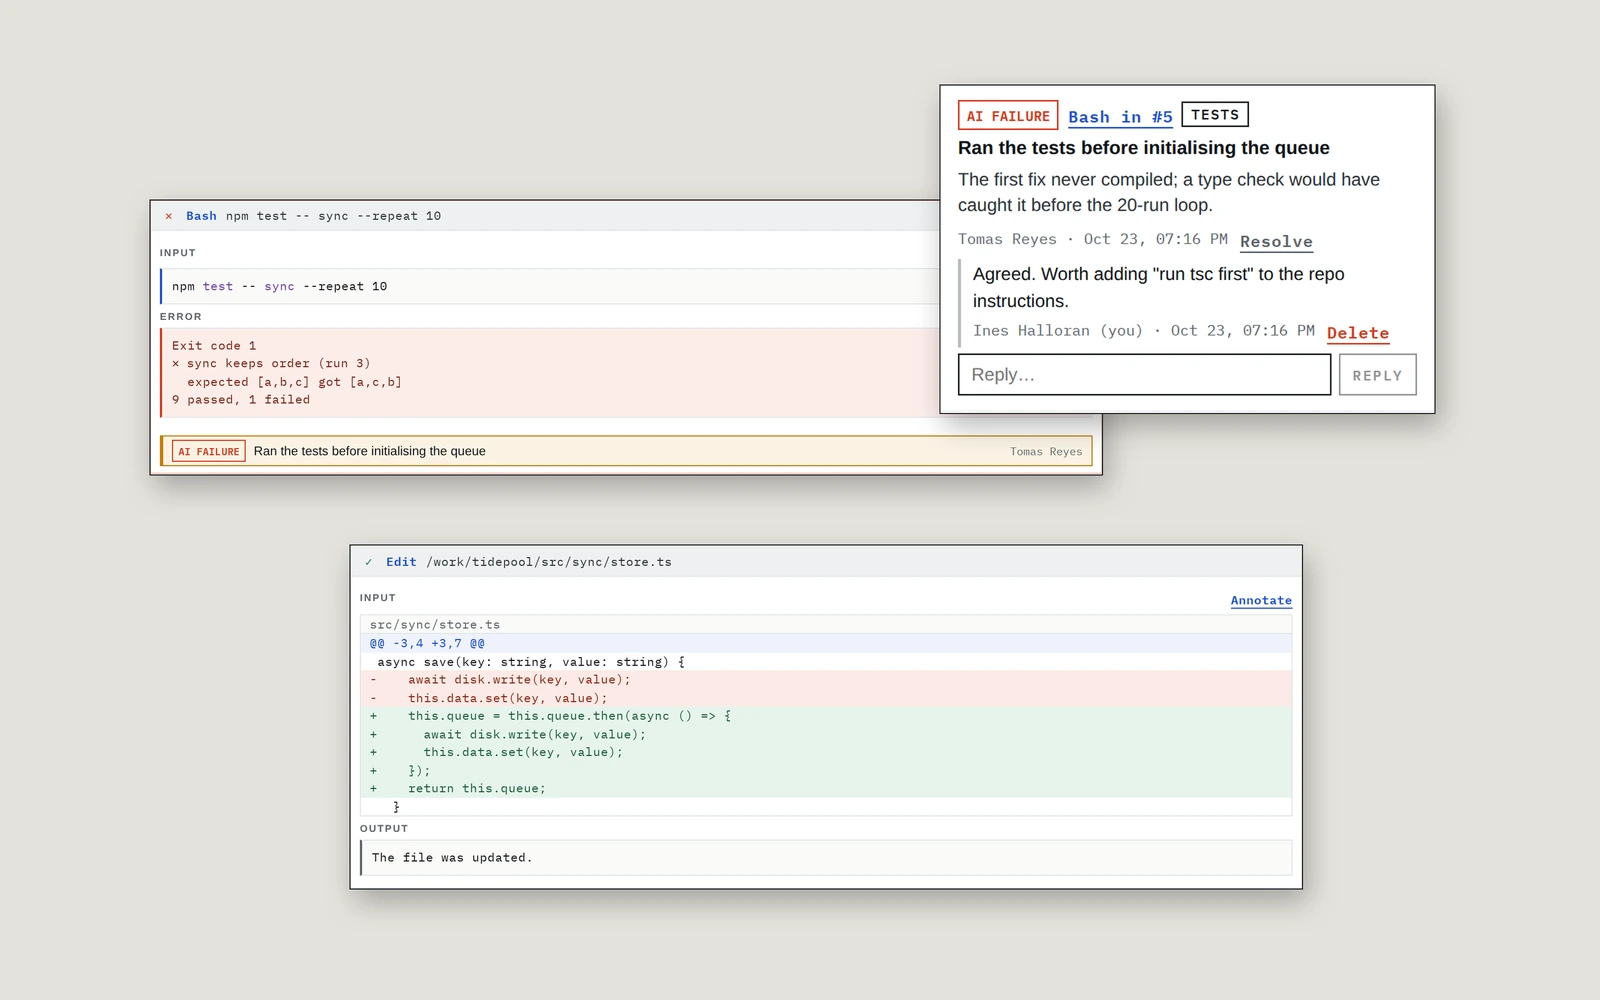Click the Bash tool name in card header
The width and height of the screenshot is (1600, 1000).
tap(201, 216)
